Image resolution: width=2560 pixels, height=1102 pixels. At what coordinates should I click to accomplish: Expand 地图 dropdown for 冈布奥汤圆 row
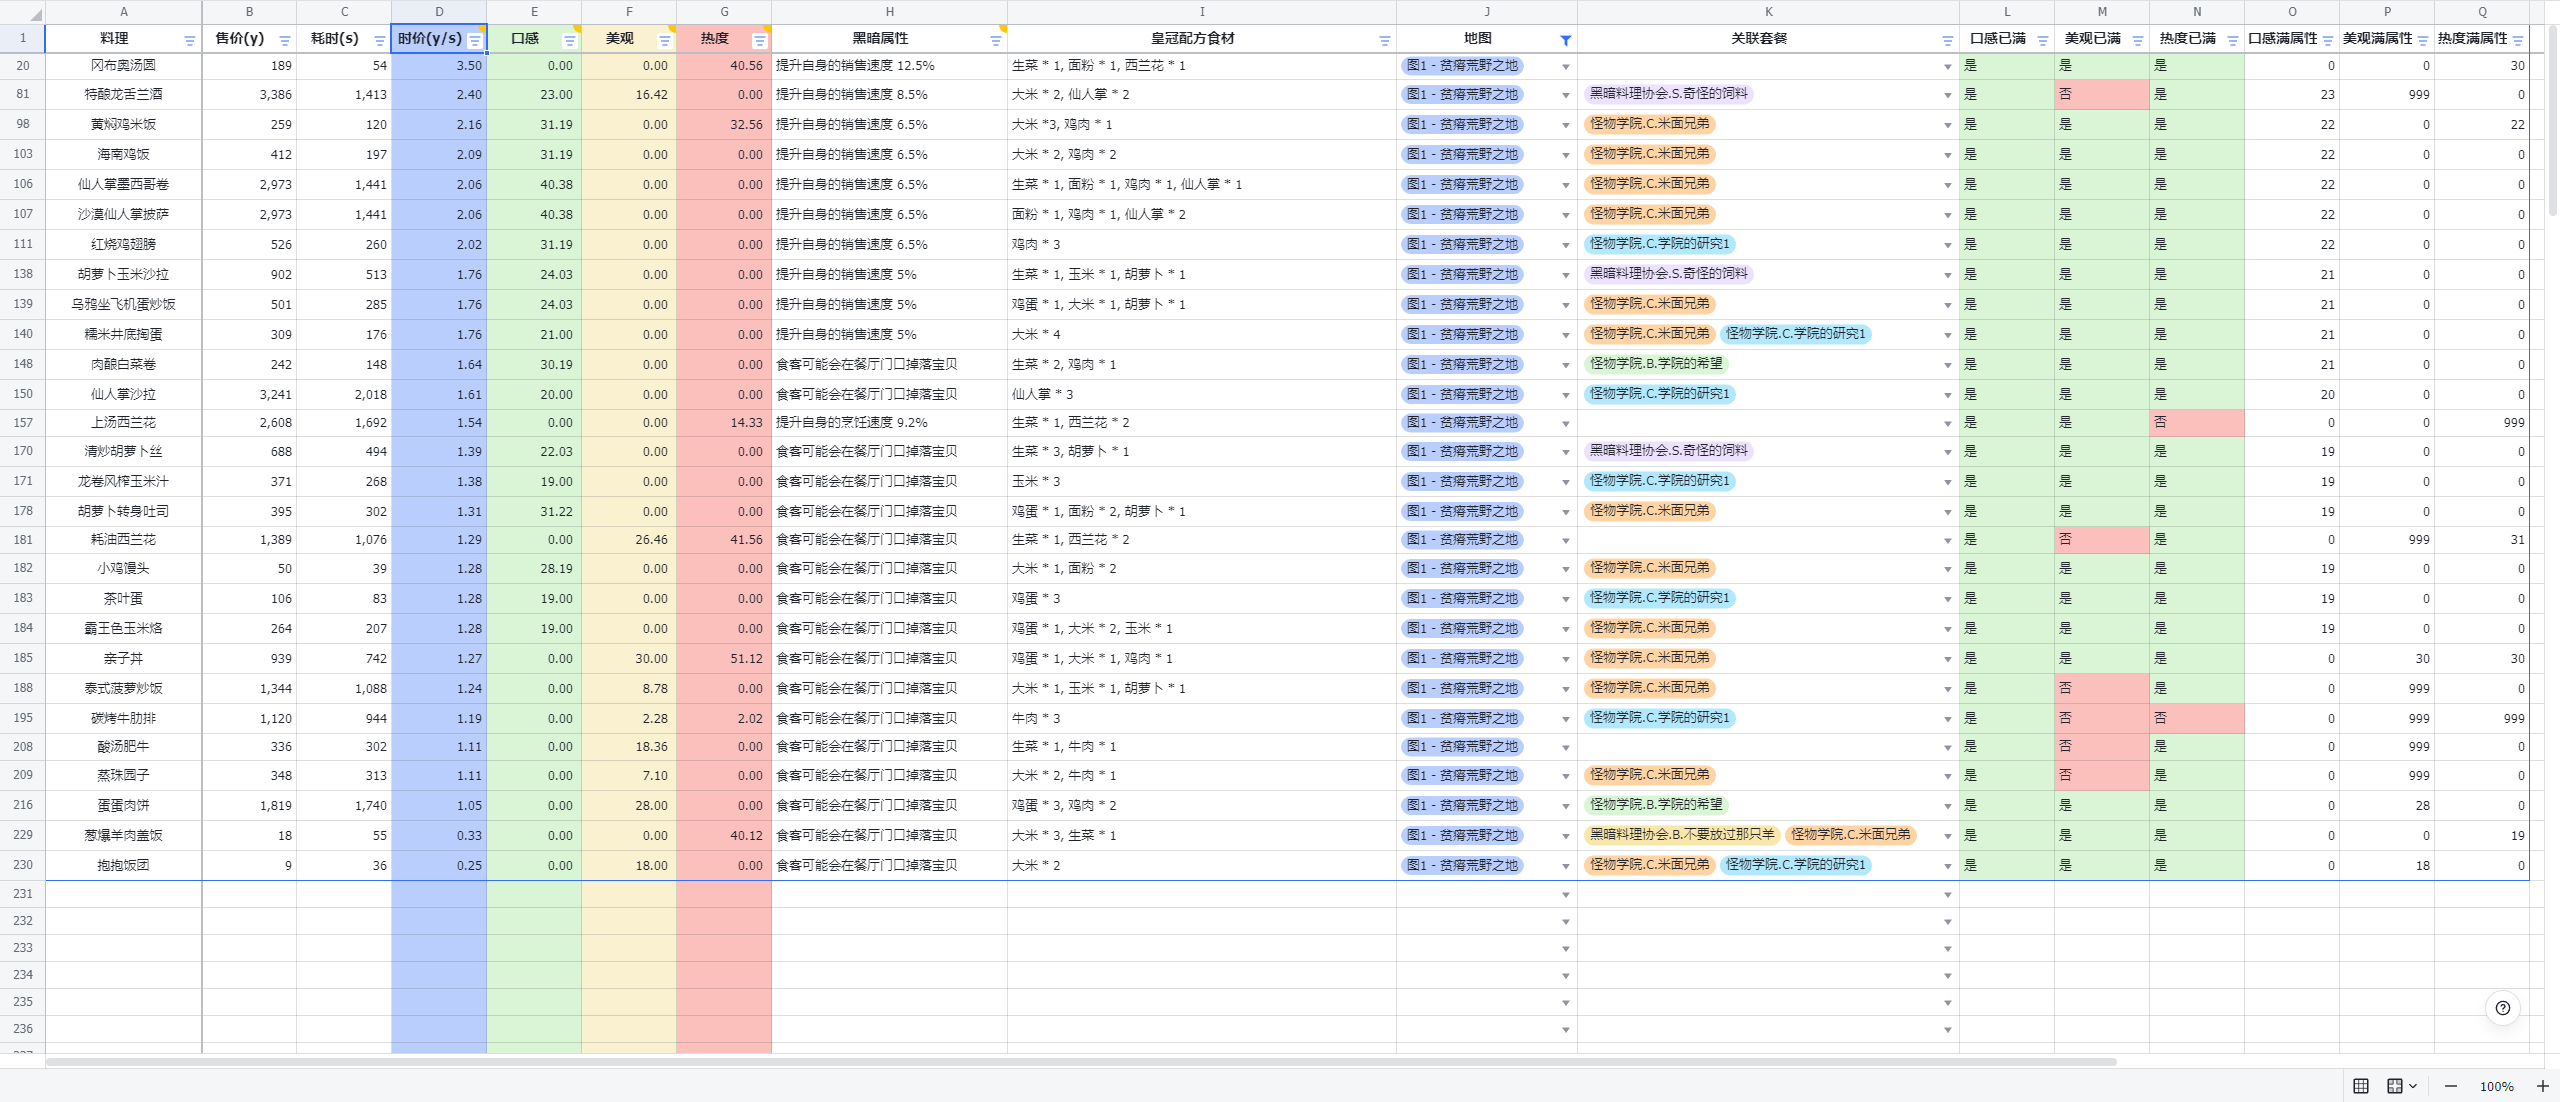coord(1565,67)
